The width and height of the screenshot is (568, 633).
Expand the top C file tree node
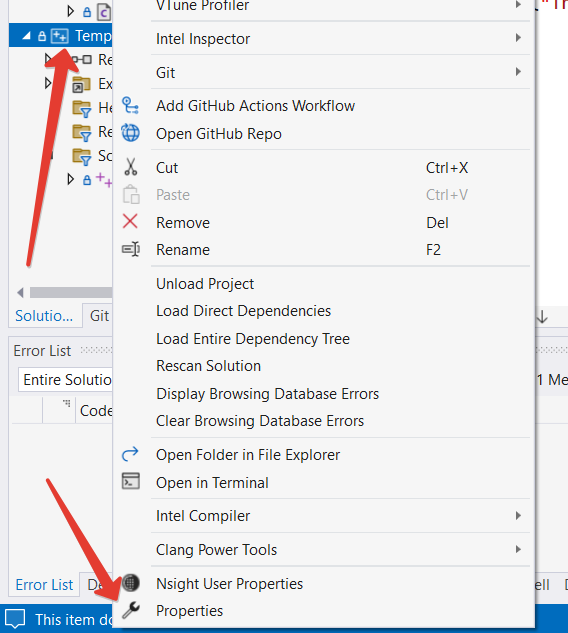coord(71,11)
